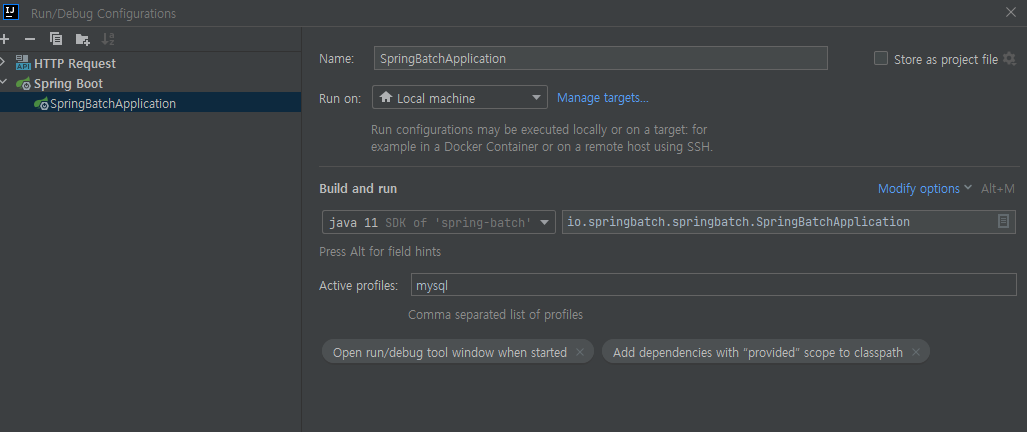Open the Run on target dropdown
Viewport: 1027px width, 432px height.
coord(460,98)
